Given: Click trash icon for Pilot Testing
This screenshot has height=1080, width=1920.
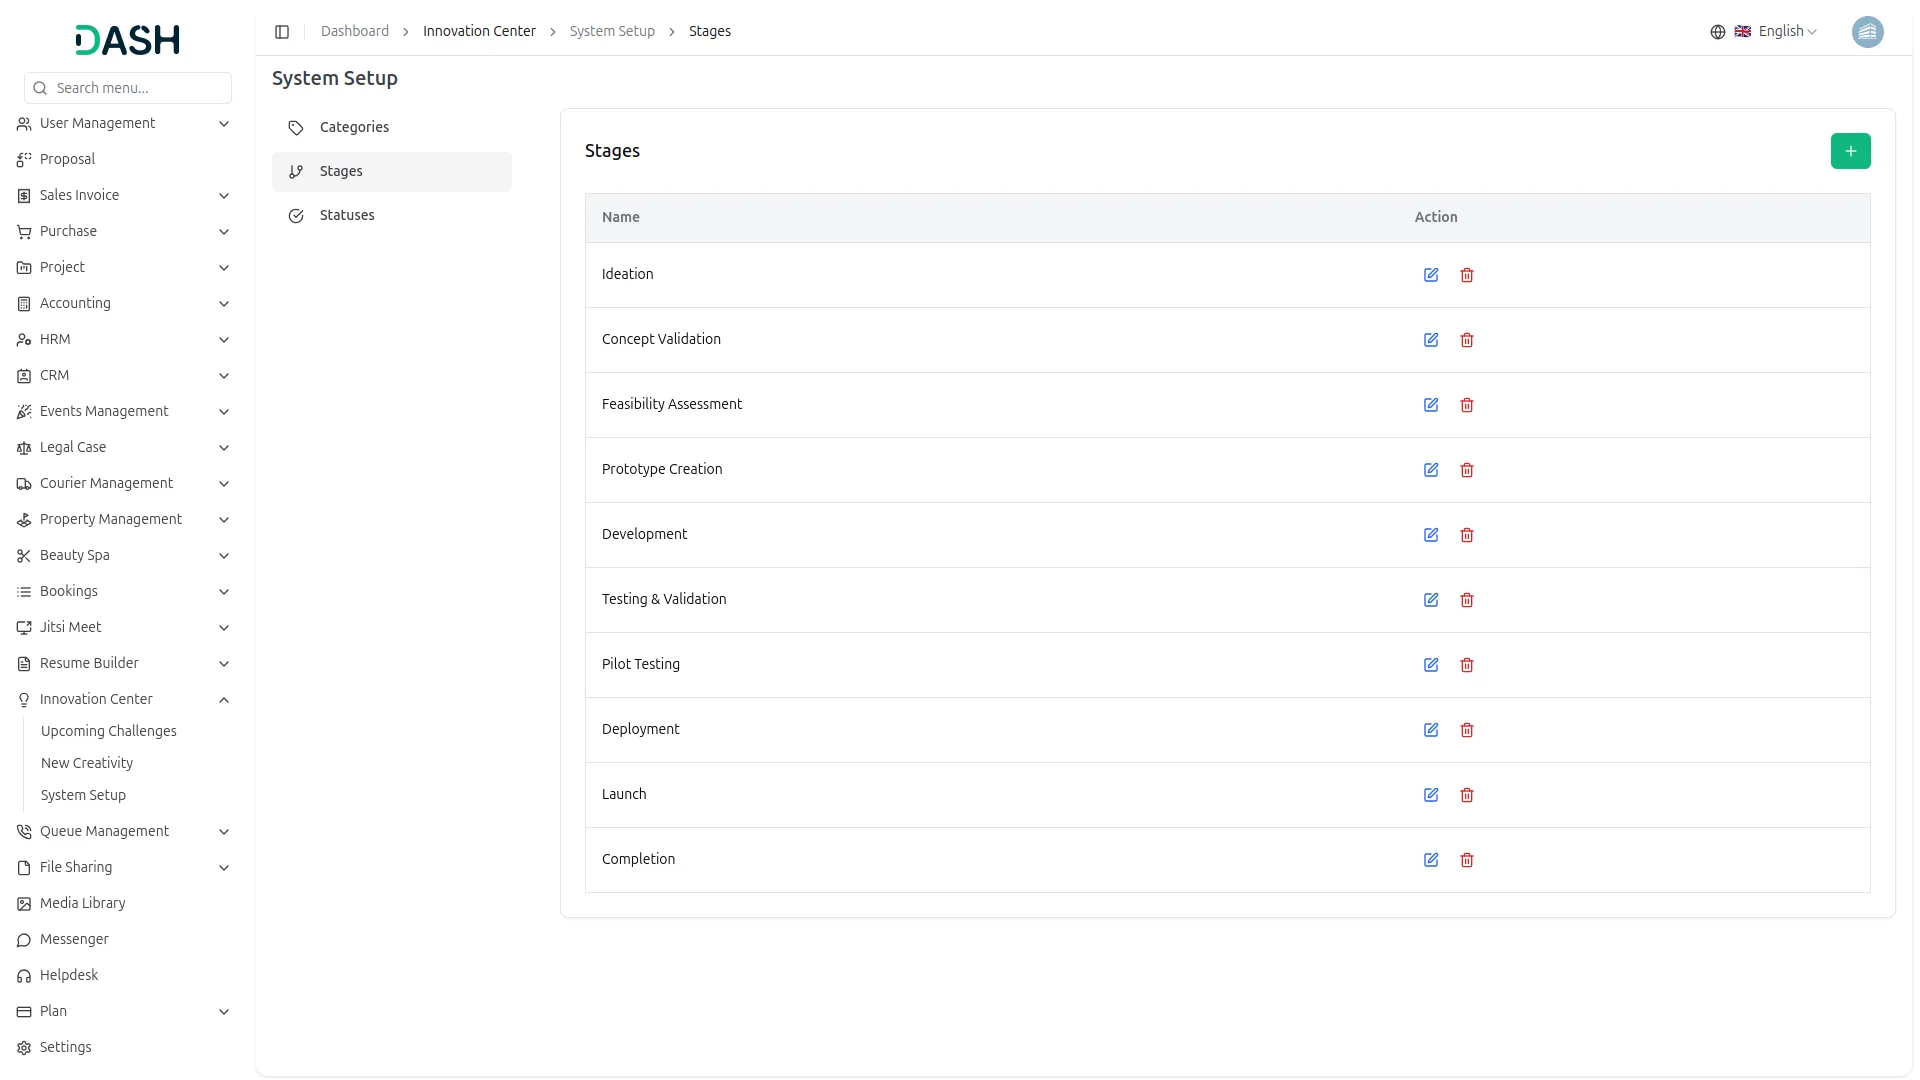Looking at the screenshot, I should (1467, 665).
